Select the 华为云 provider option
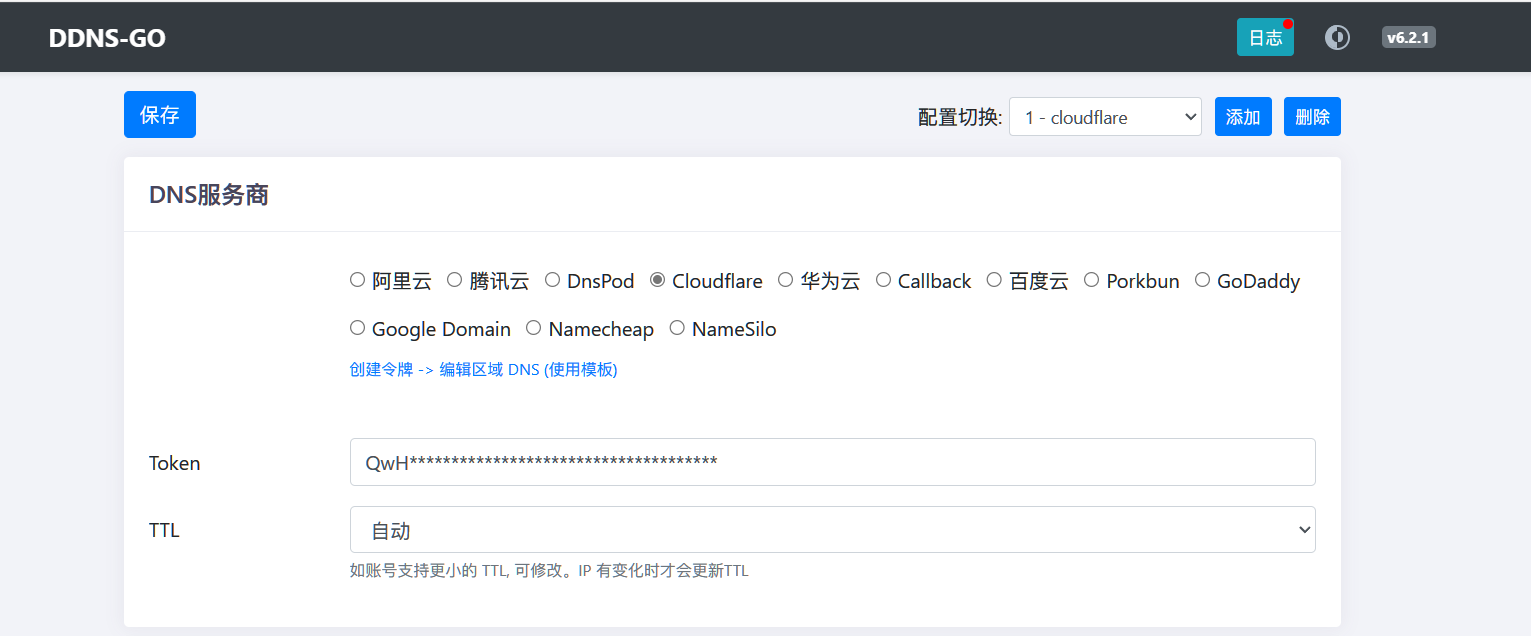1531x636 pixels. pos(786,280)
